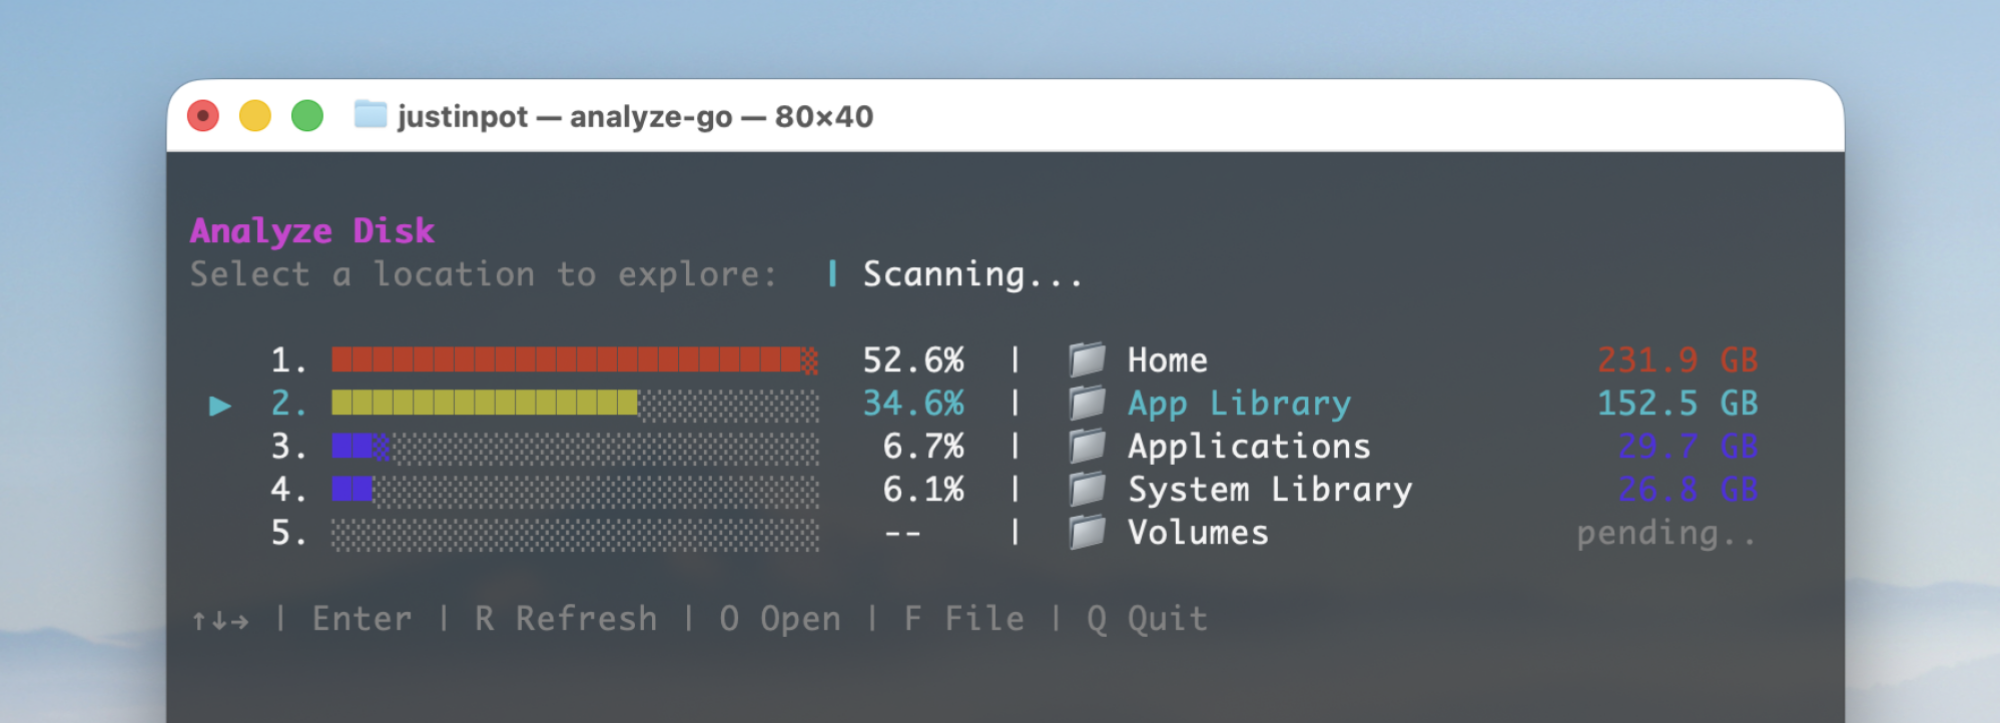The height and width of the screenshot is (723, 2000).
Task: Select the App Library location name
Action: (1239, 404)
